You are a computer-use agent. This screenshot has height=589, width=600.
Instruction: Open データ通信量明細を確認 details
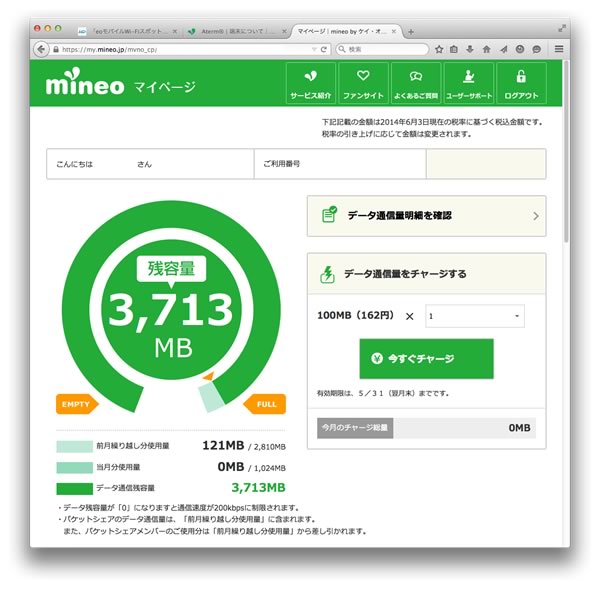(426, 216)
